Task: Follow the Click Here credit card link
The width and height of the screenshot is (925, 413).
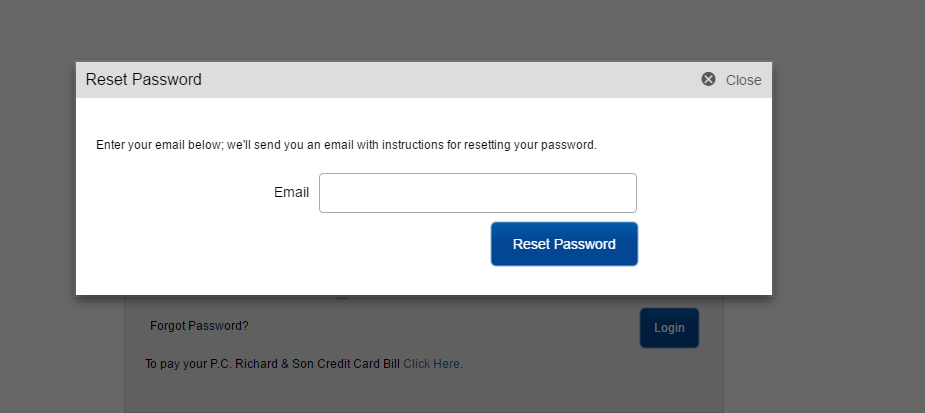Action: (x=431, y=364)
